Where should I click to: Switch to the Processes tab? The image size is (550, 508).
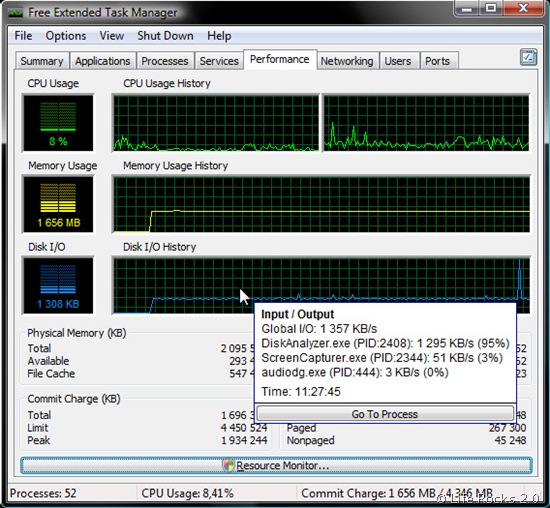165,61
